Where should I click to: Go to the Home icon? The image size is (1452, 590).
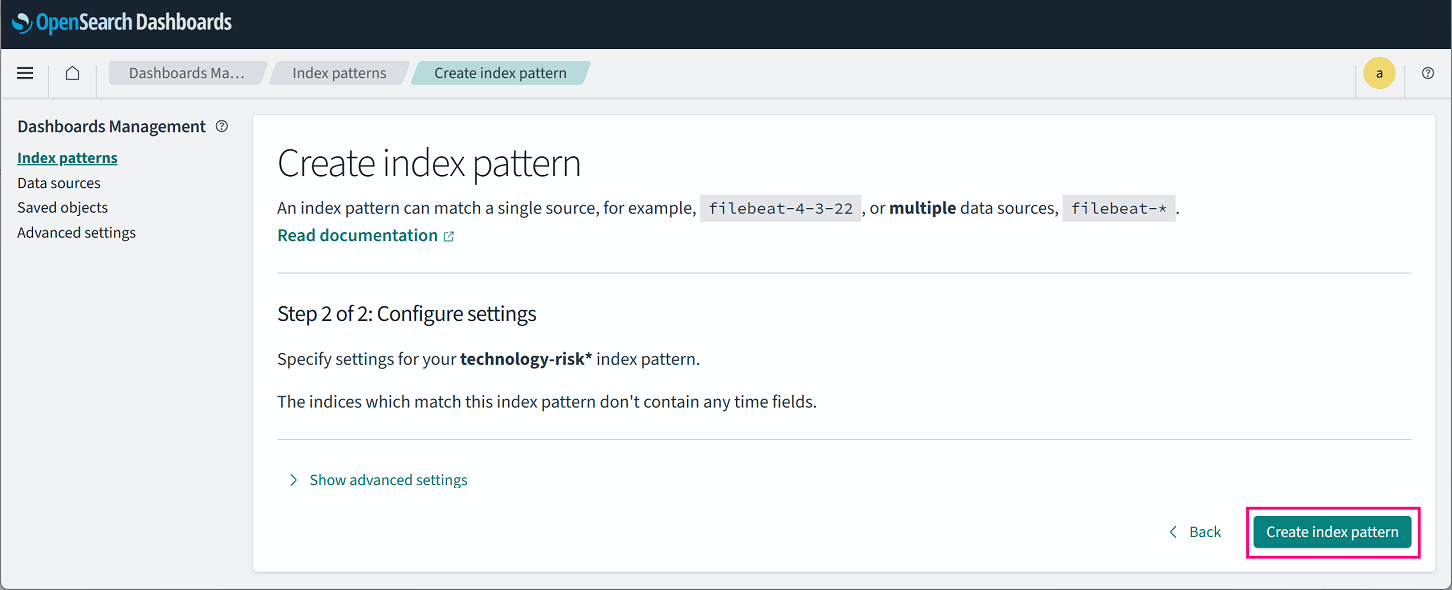point(72,73)
